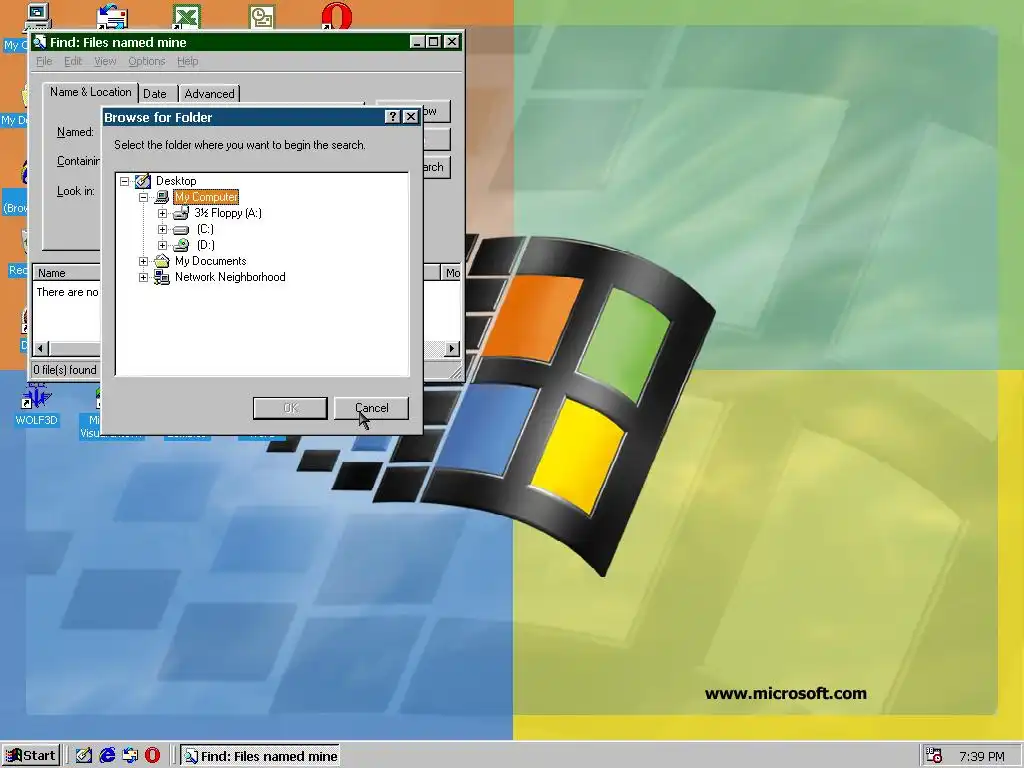The width and height of the screenshot is (1024, 768).
Task: Select the Opera desktop shortcut icon
Action: coord(336,15)
